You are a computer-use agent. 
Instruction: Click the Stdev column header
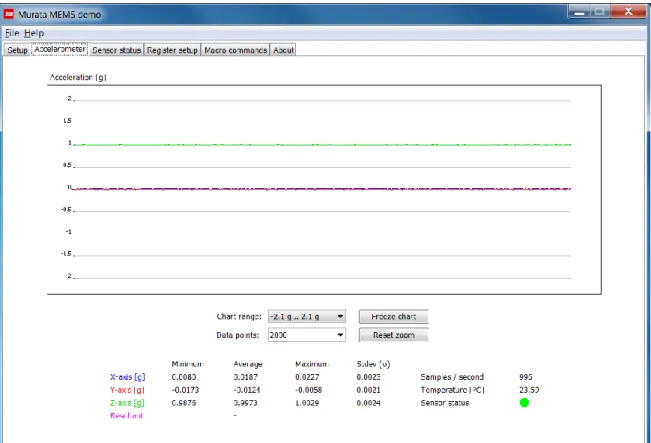[x=373, y=364]
